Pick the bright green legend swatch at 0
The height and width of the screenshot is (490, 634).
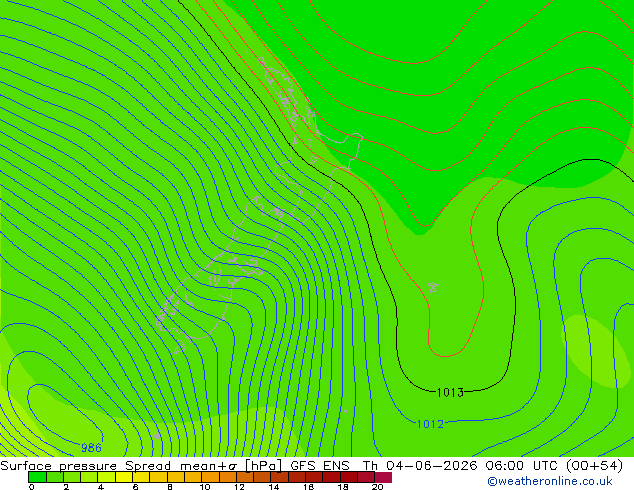coord(37,477)
